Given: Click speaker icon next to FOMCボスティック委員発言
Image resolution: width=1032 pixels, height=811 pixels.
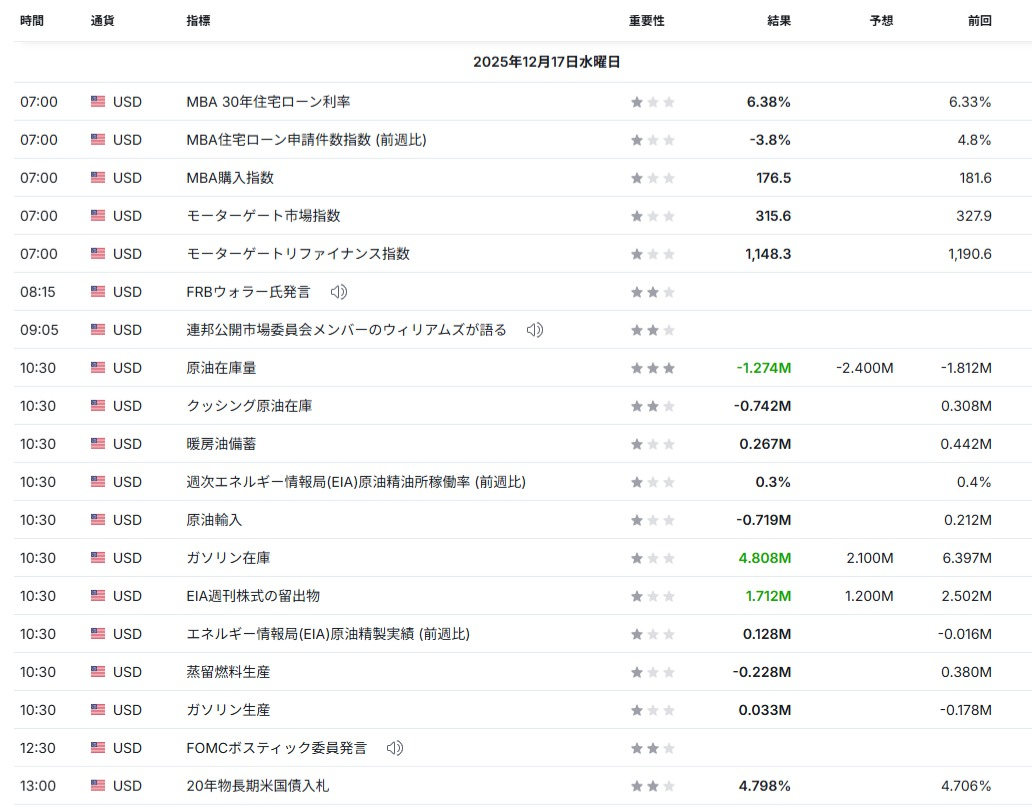Looking at the screenshot, I should coord(395,748).
